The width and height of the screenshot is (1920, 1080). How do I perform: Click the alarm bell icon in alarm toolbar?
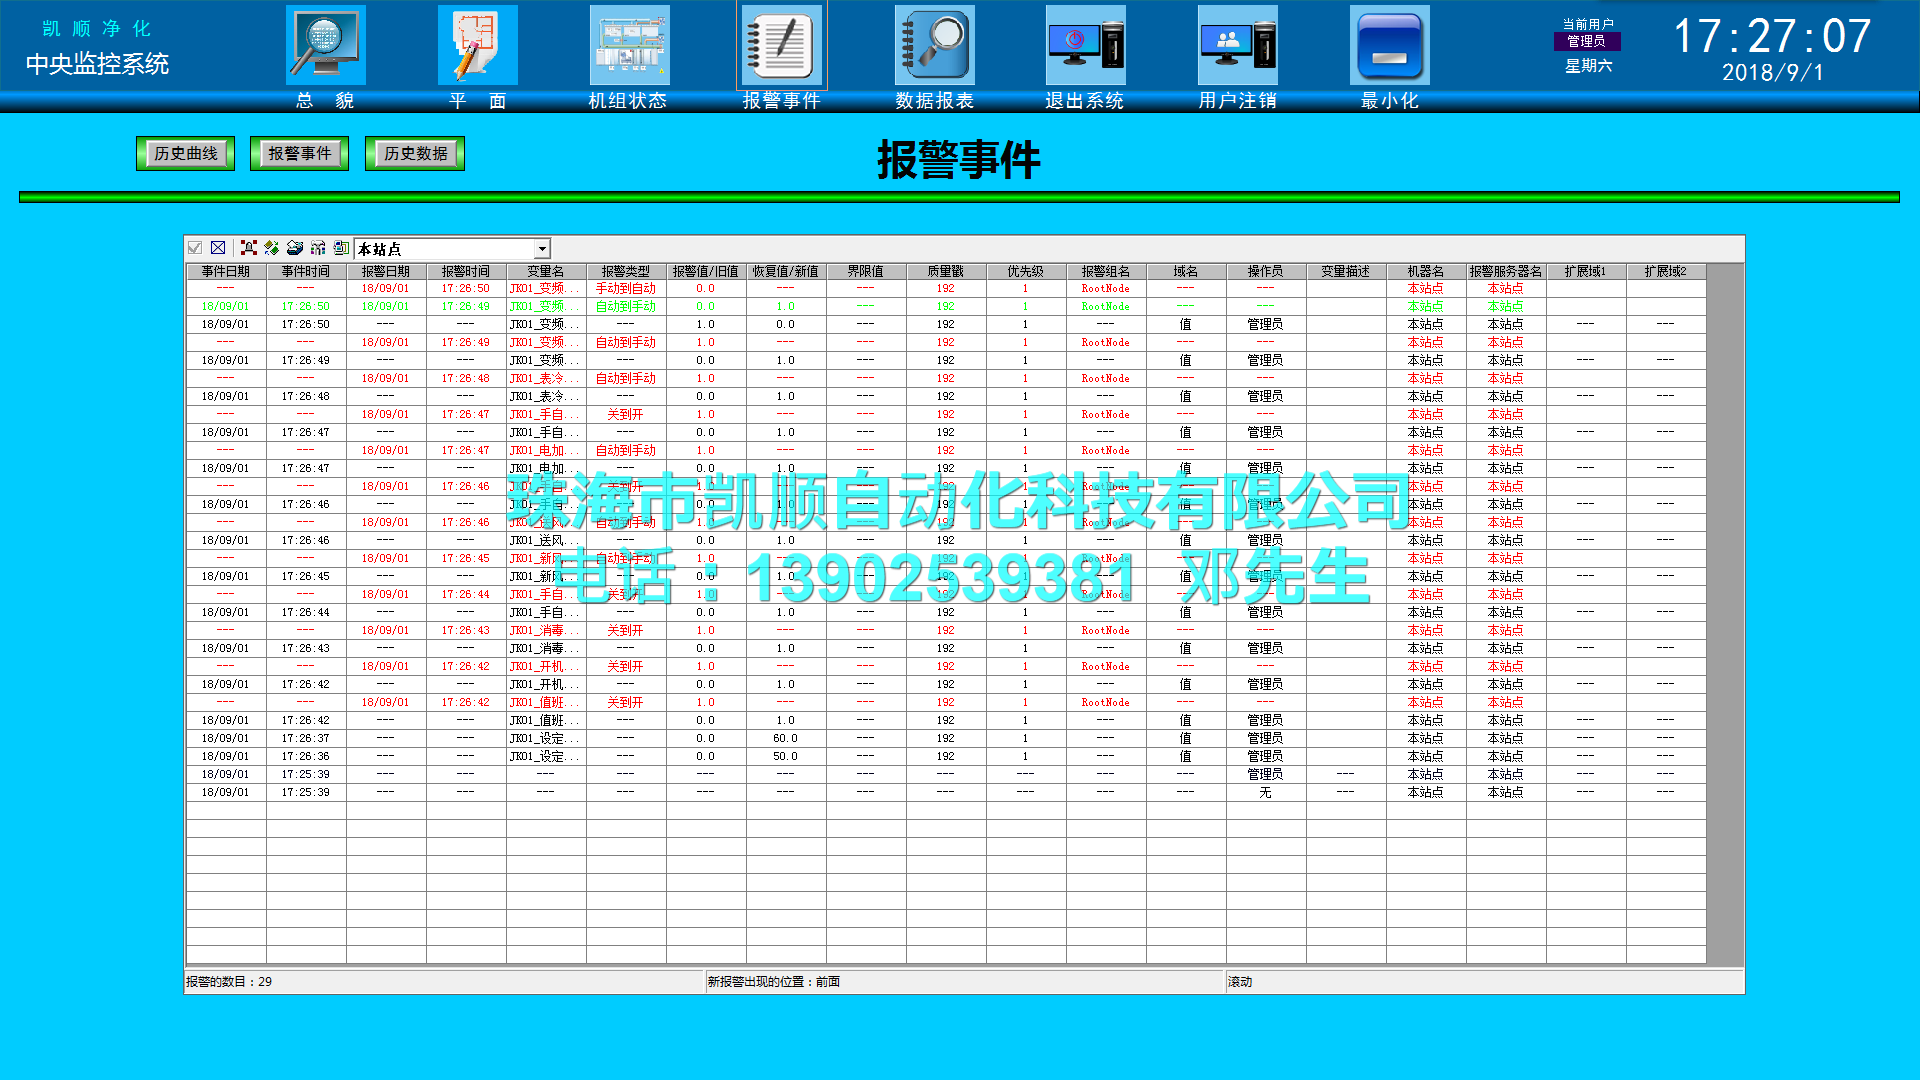click(x=249, y=248)
